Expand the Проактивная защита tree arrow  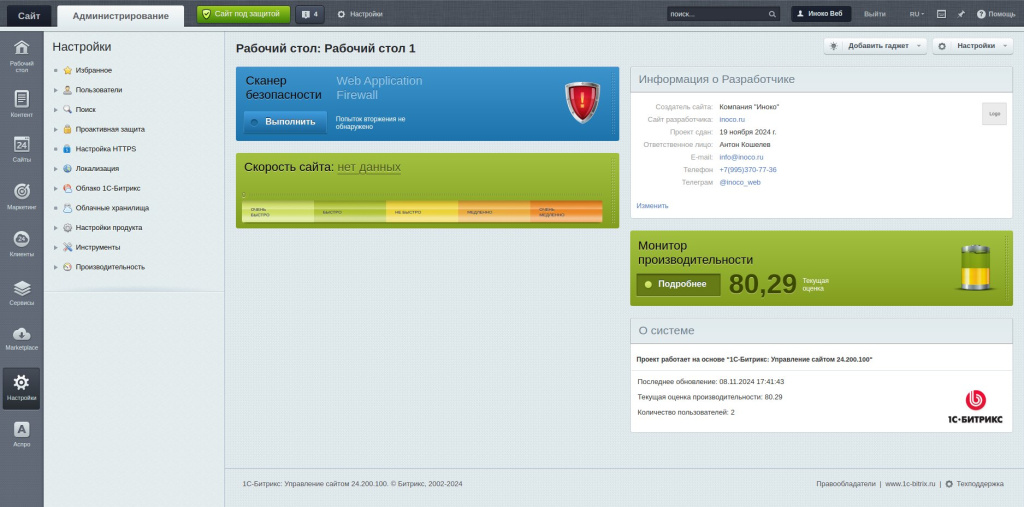56,129
